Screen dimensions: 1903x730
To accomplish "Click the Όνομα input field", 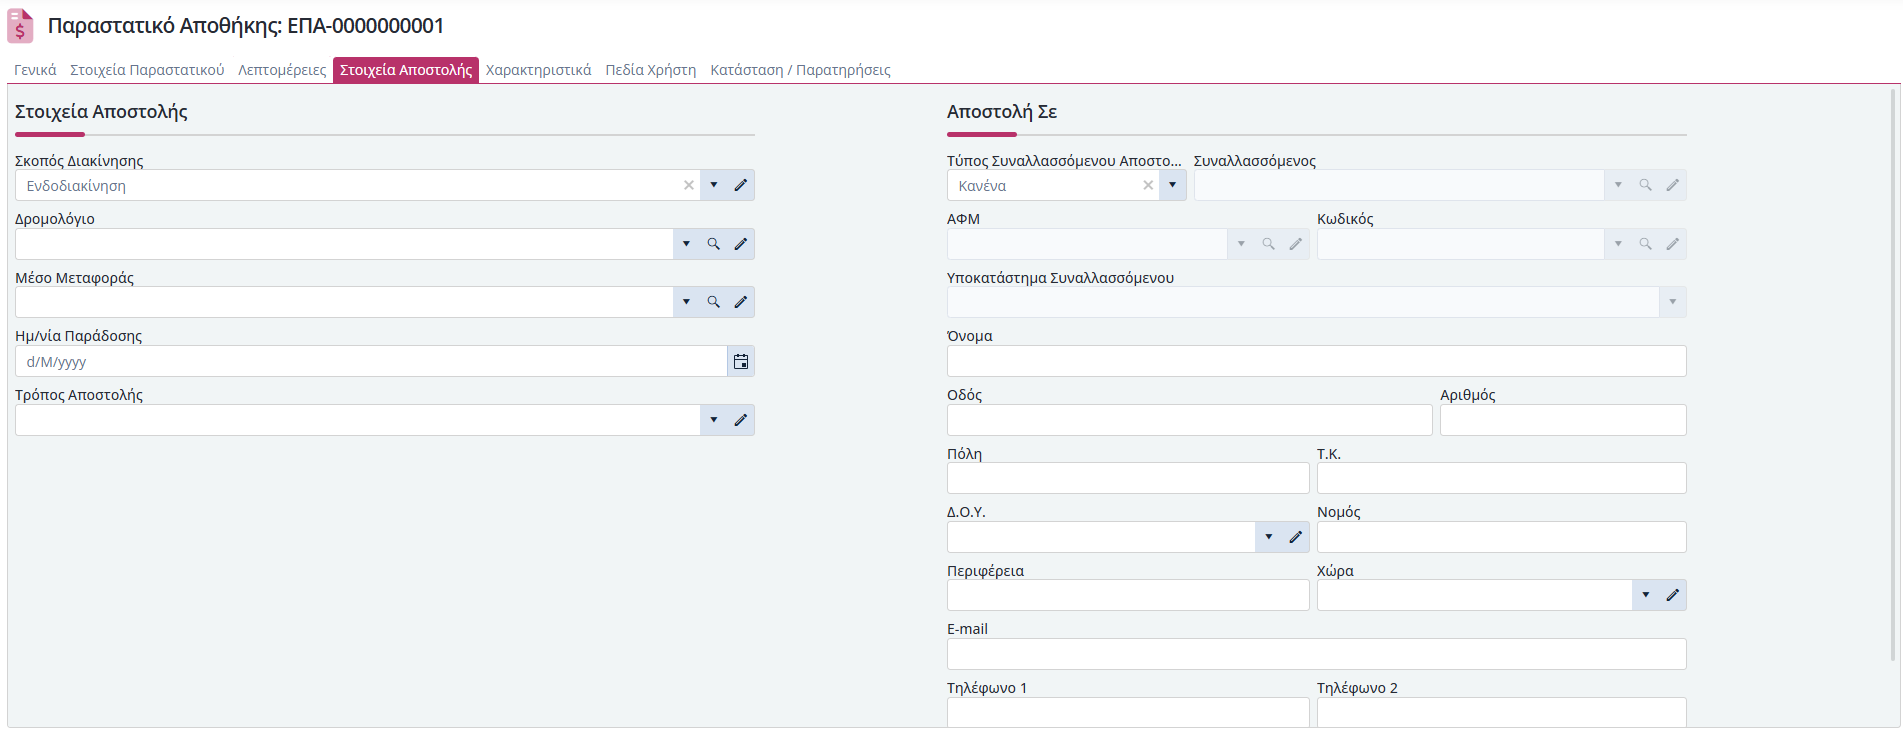I will click(1316, 361).
